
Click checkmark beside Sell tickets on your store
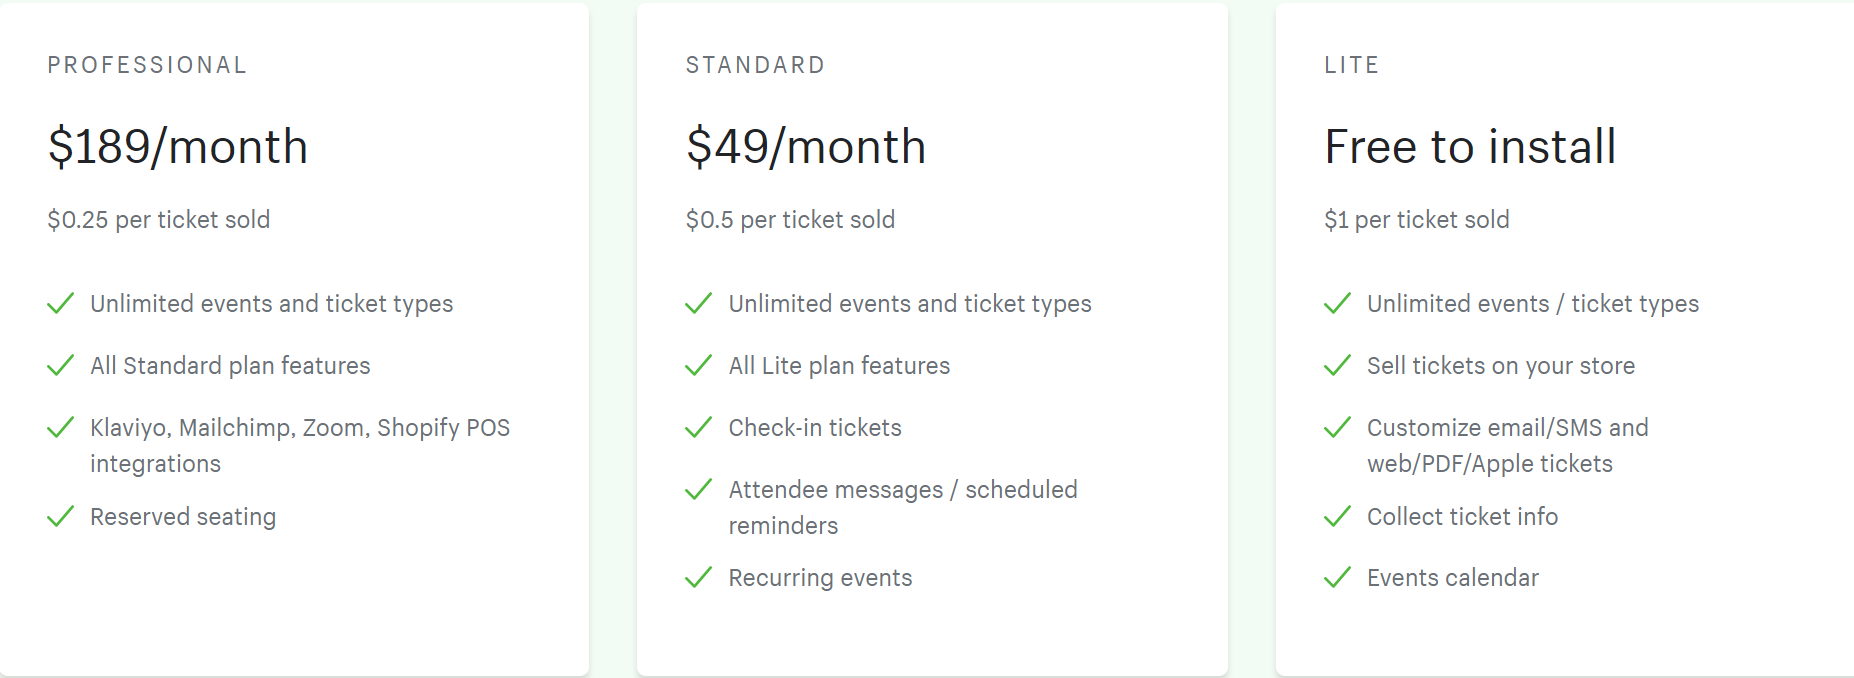1337,365
